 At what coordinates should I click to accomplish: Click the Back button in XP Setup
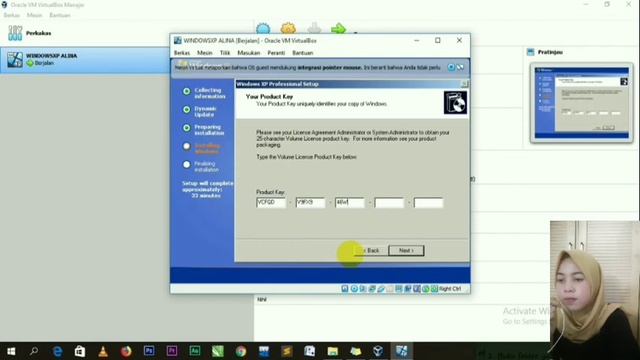371,251
